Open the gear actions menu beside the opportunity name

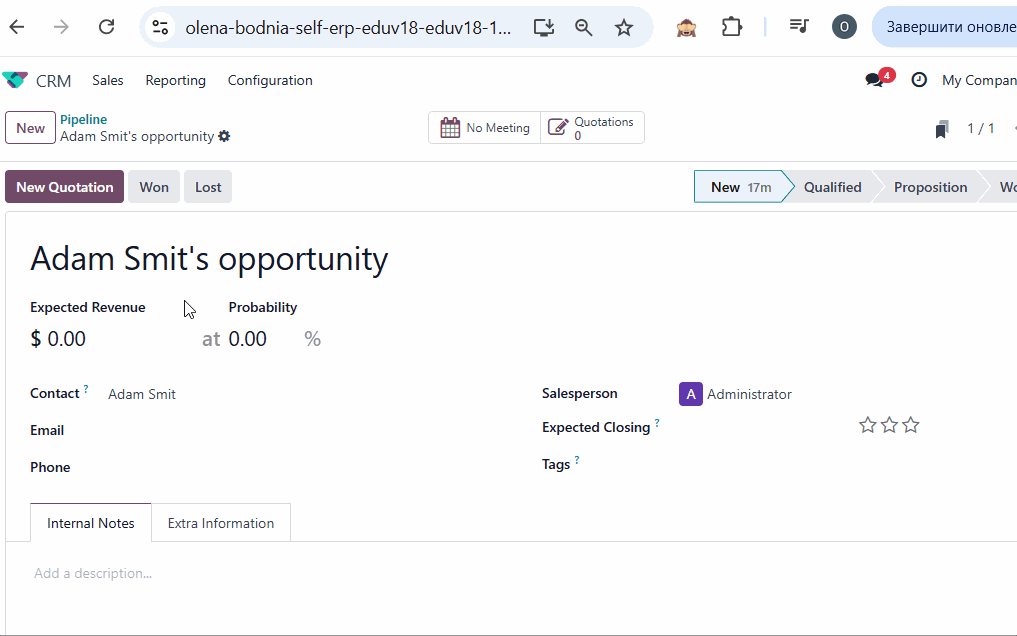(224, 136)
